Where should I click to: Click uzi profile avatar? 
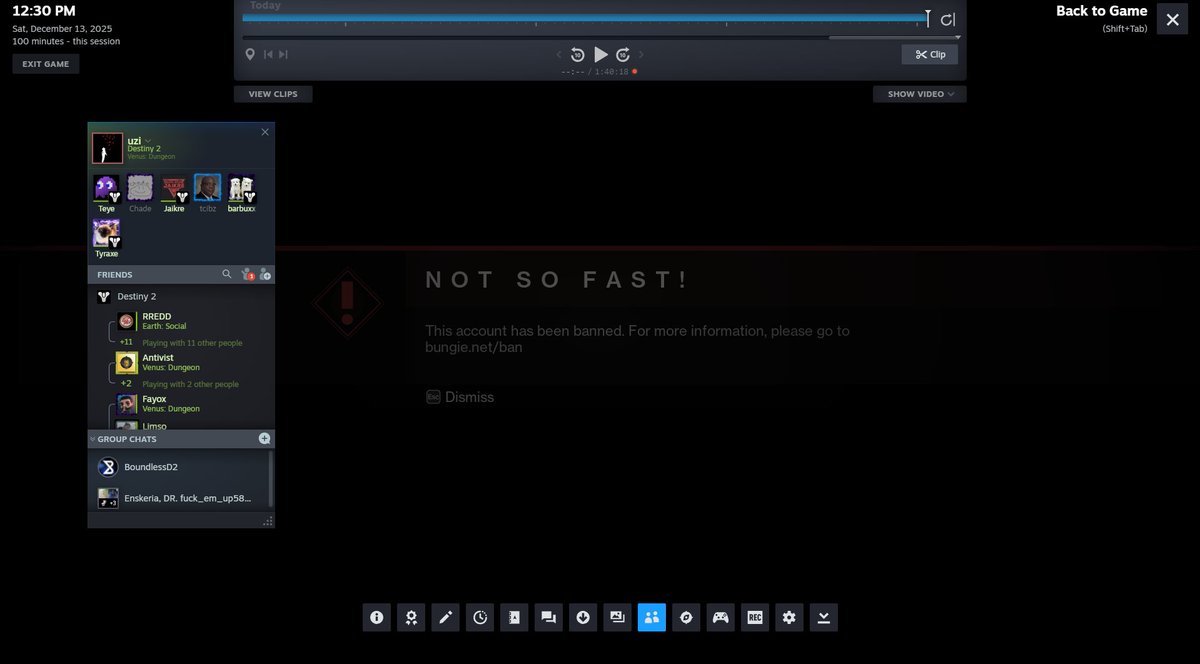click(107, 148)
